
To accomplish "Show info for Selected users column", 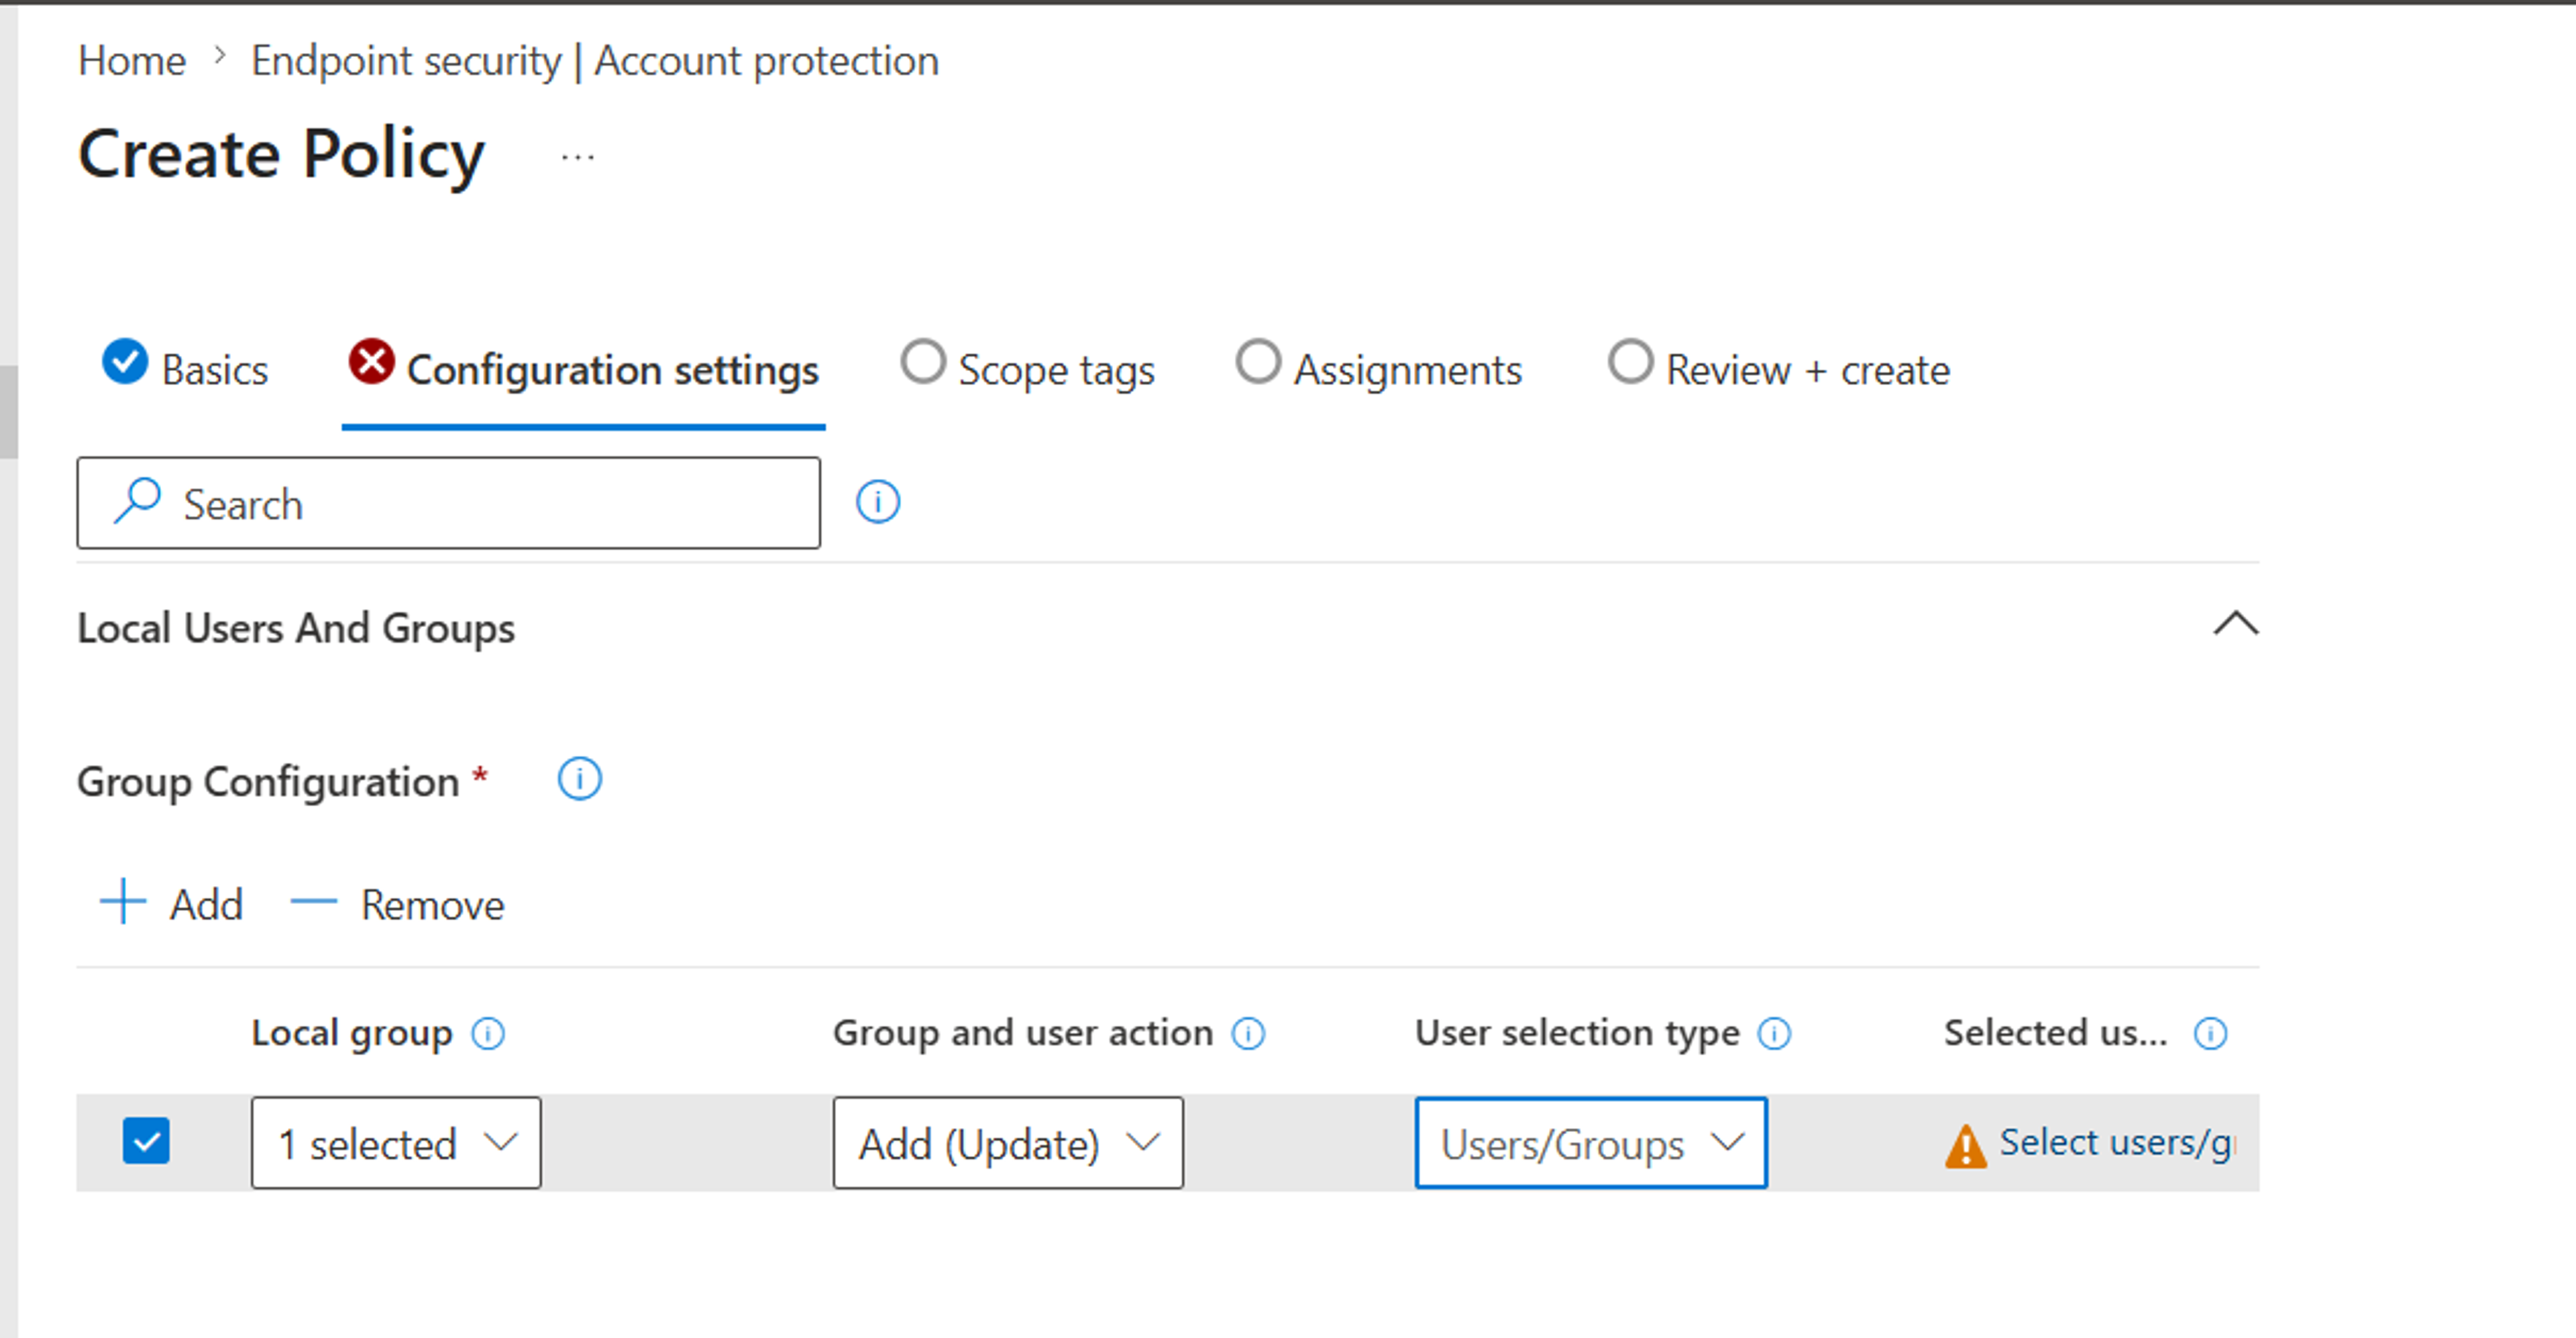I will 2209,1033.
